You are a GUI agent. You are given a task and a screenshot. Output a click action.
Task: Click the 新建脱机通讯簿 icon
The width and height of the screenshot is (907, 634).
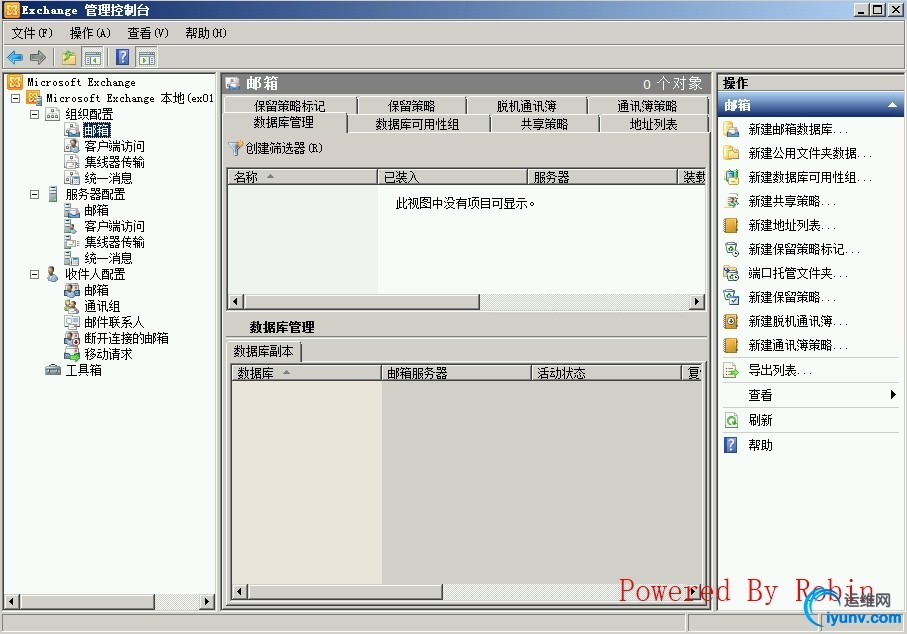pyautogui.click(x=731, y=321)
